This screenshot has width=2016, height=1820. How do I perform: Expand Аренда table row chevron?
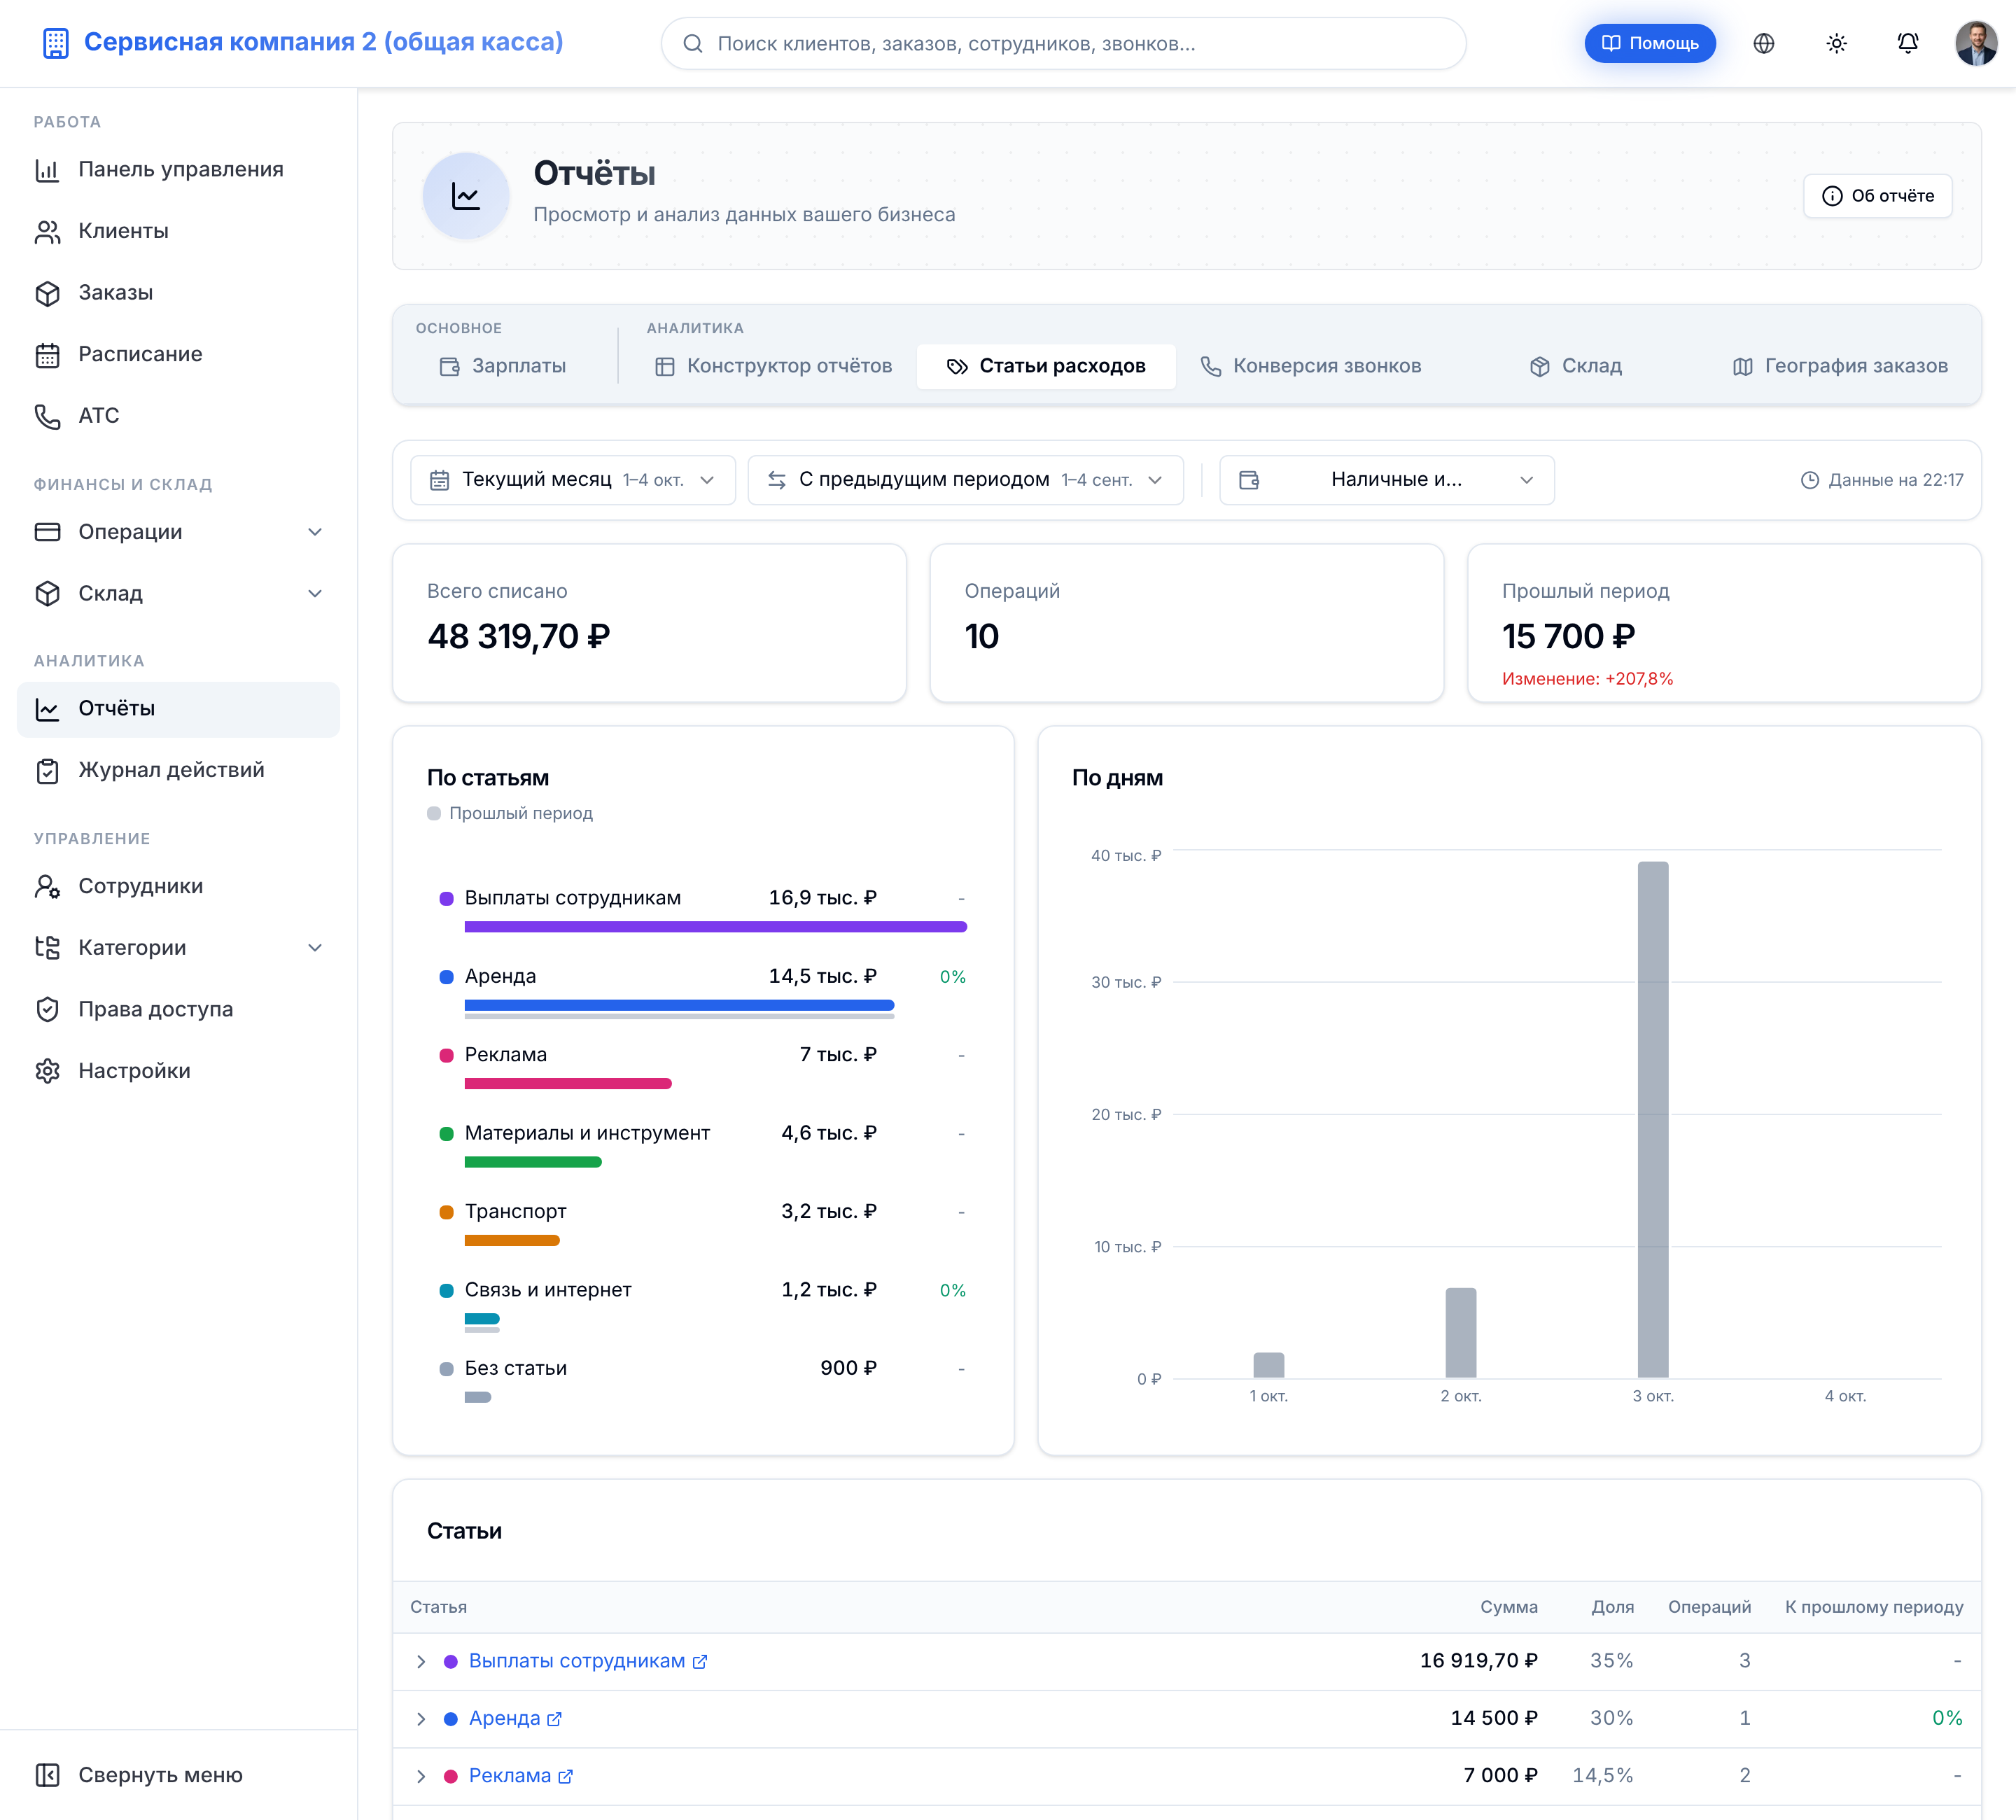point(421,1719)
